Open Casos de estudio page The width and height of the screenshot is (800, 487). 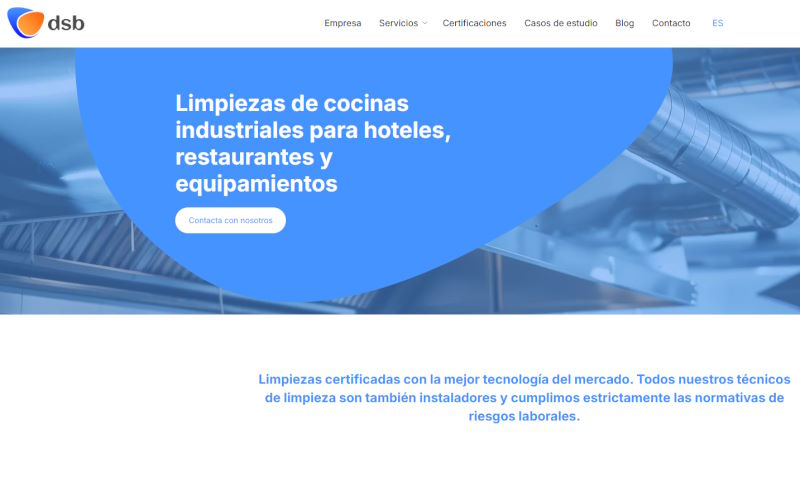(x=561, y=23)
